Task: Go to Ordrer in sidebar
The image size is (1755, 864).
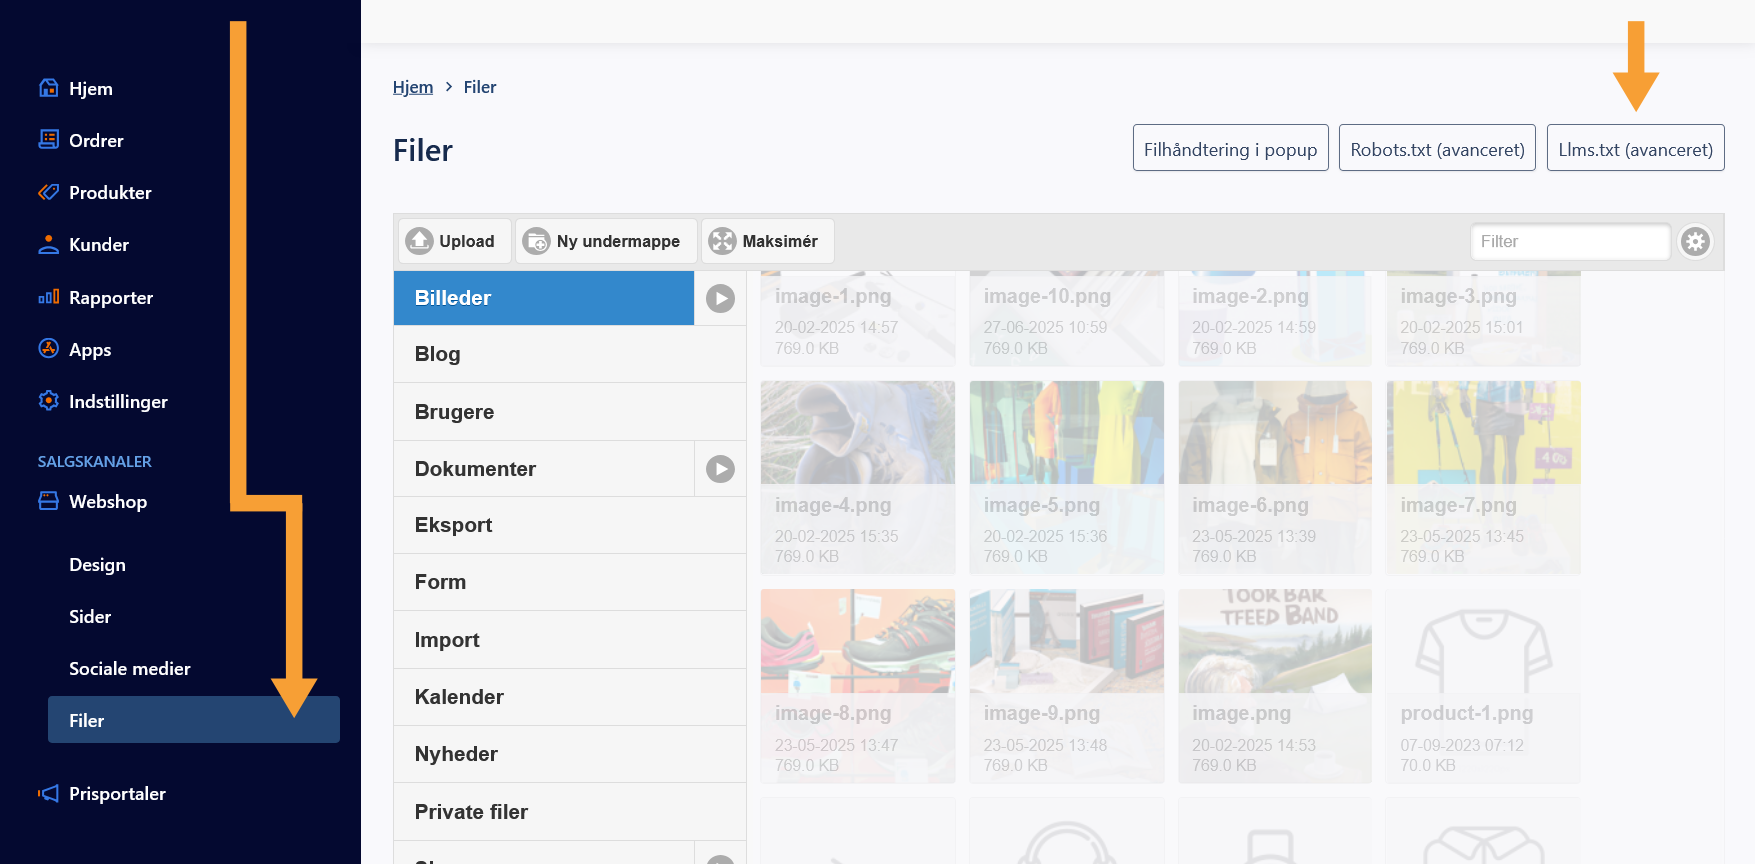Action: (x=96, y=140)
